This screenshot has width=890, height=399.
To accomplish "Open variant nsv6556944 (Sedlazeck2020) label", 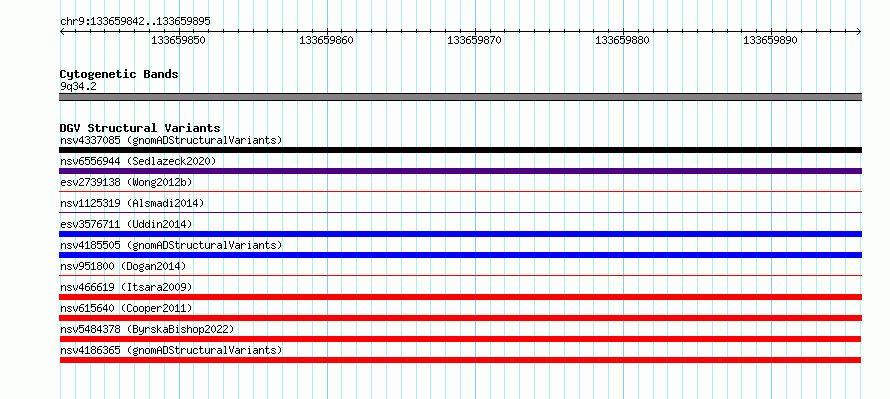I will tap(138, 161).
